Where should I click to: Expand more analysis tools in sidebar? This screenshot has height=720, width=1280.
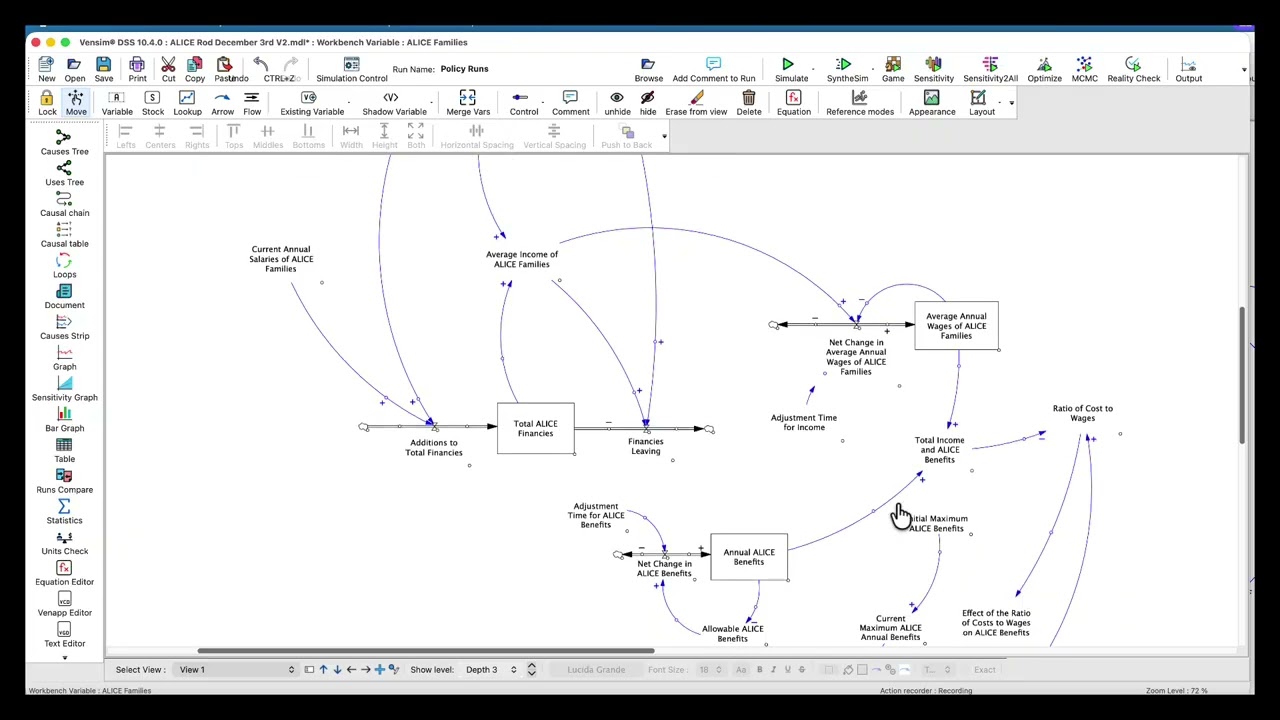tap(64, 658)
